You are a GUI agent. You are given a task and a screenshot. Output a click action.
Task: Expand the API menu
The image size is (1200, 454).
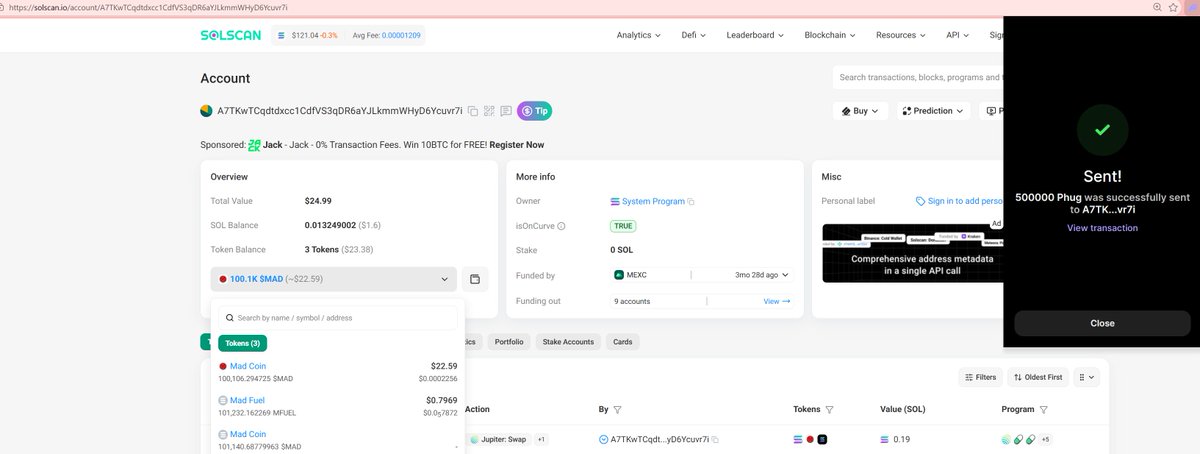coord(958,35)
